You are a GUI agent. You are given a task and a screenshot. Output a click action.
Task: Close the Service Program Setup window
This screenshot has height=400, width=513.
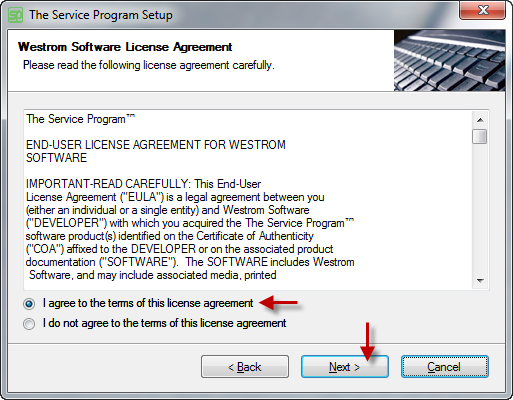(482, 10)
